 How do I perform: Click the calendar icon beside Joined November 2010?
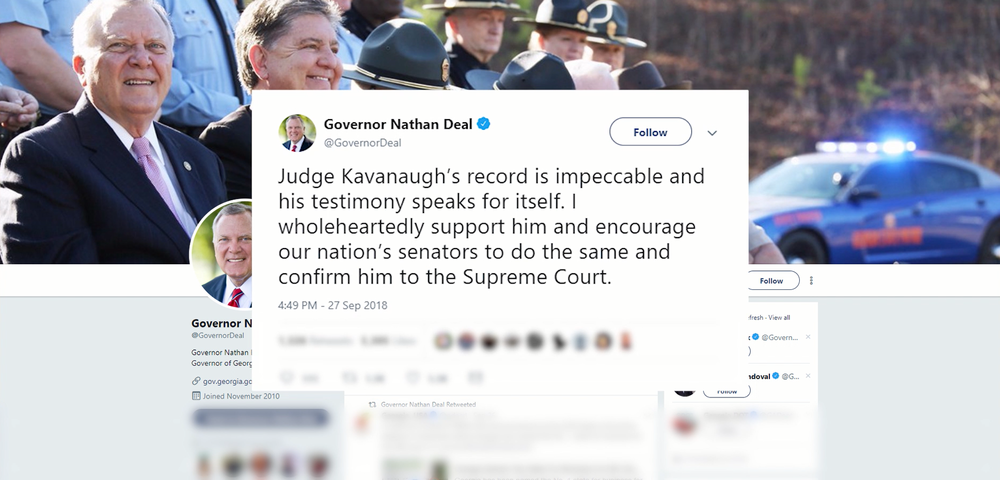(196, 396)
